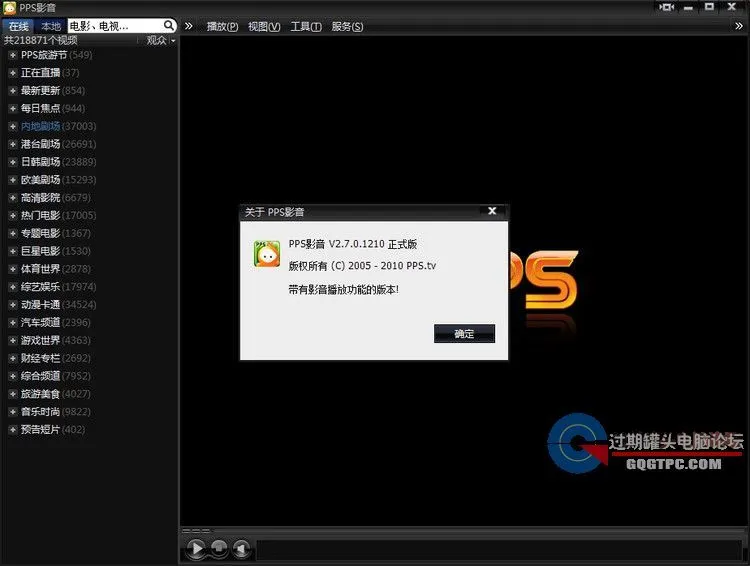Image resolution: width=750 pixels, height=566 pixels.
Task: Click the play button in player controls
Action: [196, 548]
